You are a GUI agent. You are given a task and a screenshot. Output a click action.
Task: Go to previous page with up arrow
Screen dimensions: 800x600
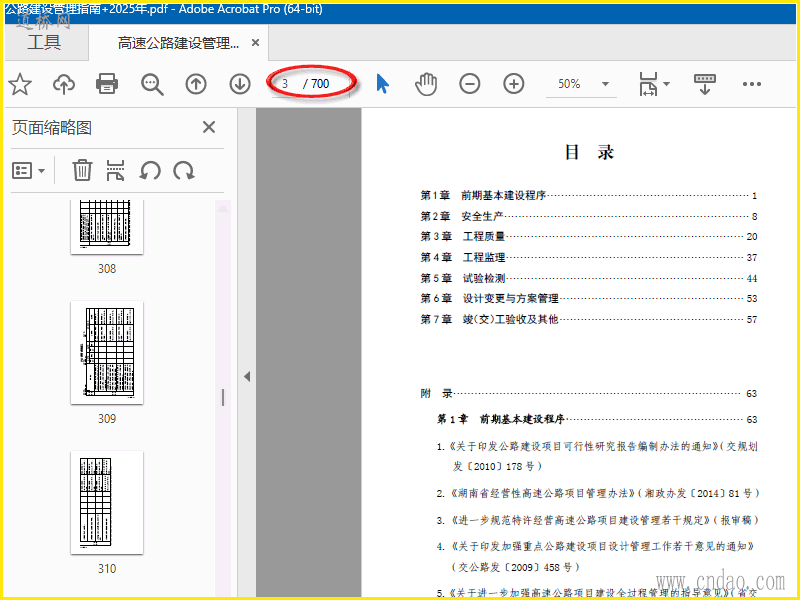196,84
